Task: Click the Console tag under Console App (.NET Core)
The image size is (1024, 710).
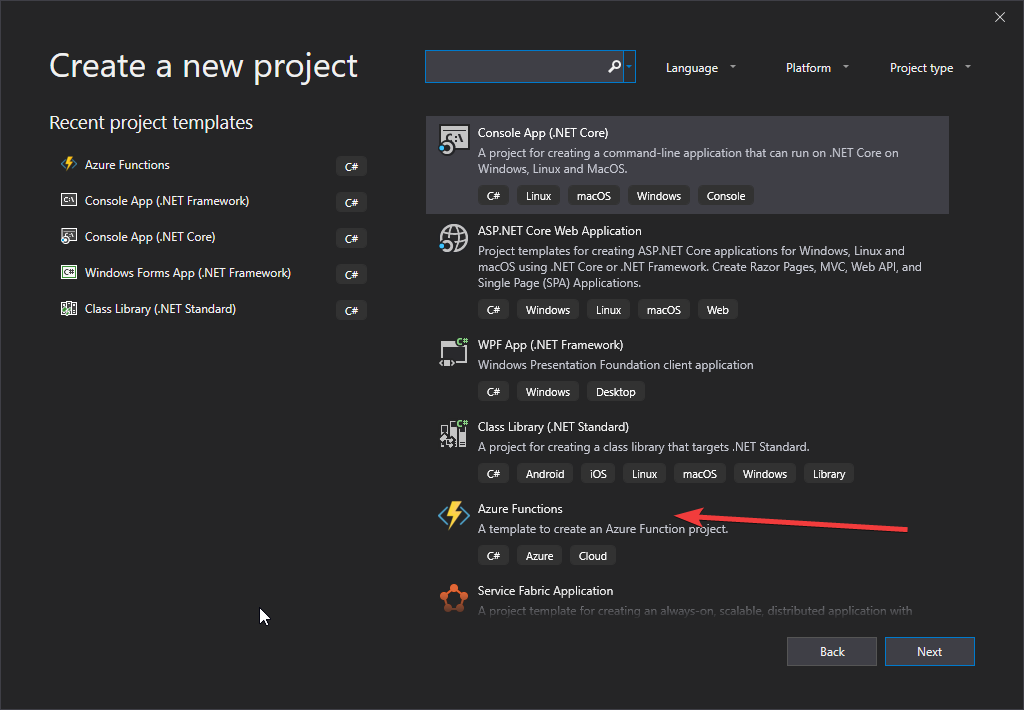Action: pyautogui.click(x=726, y=196)
